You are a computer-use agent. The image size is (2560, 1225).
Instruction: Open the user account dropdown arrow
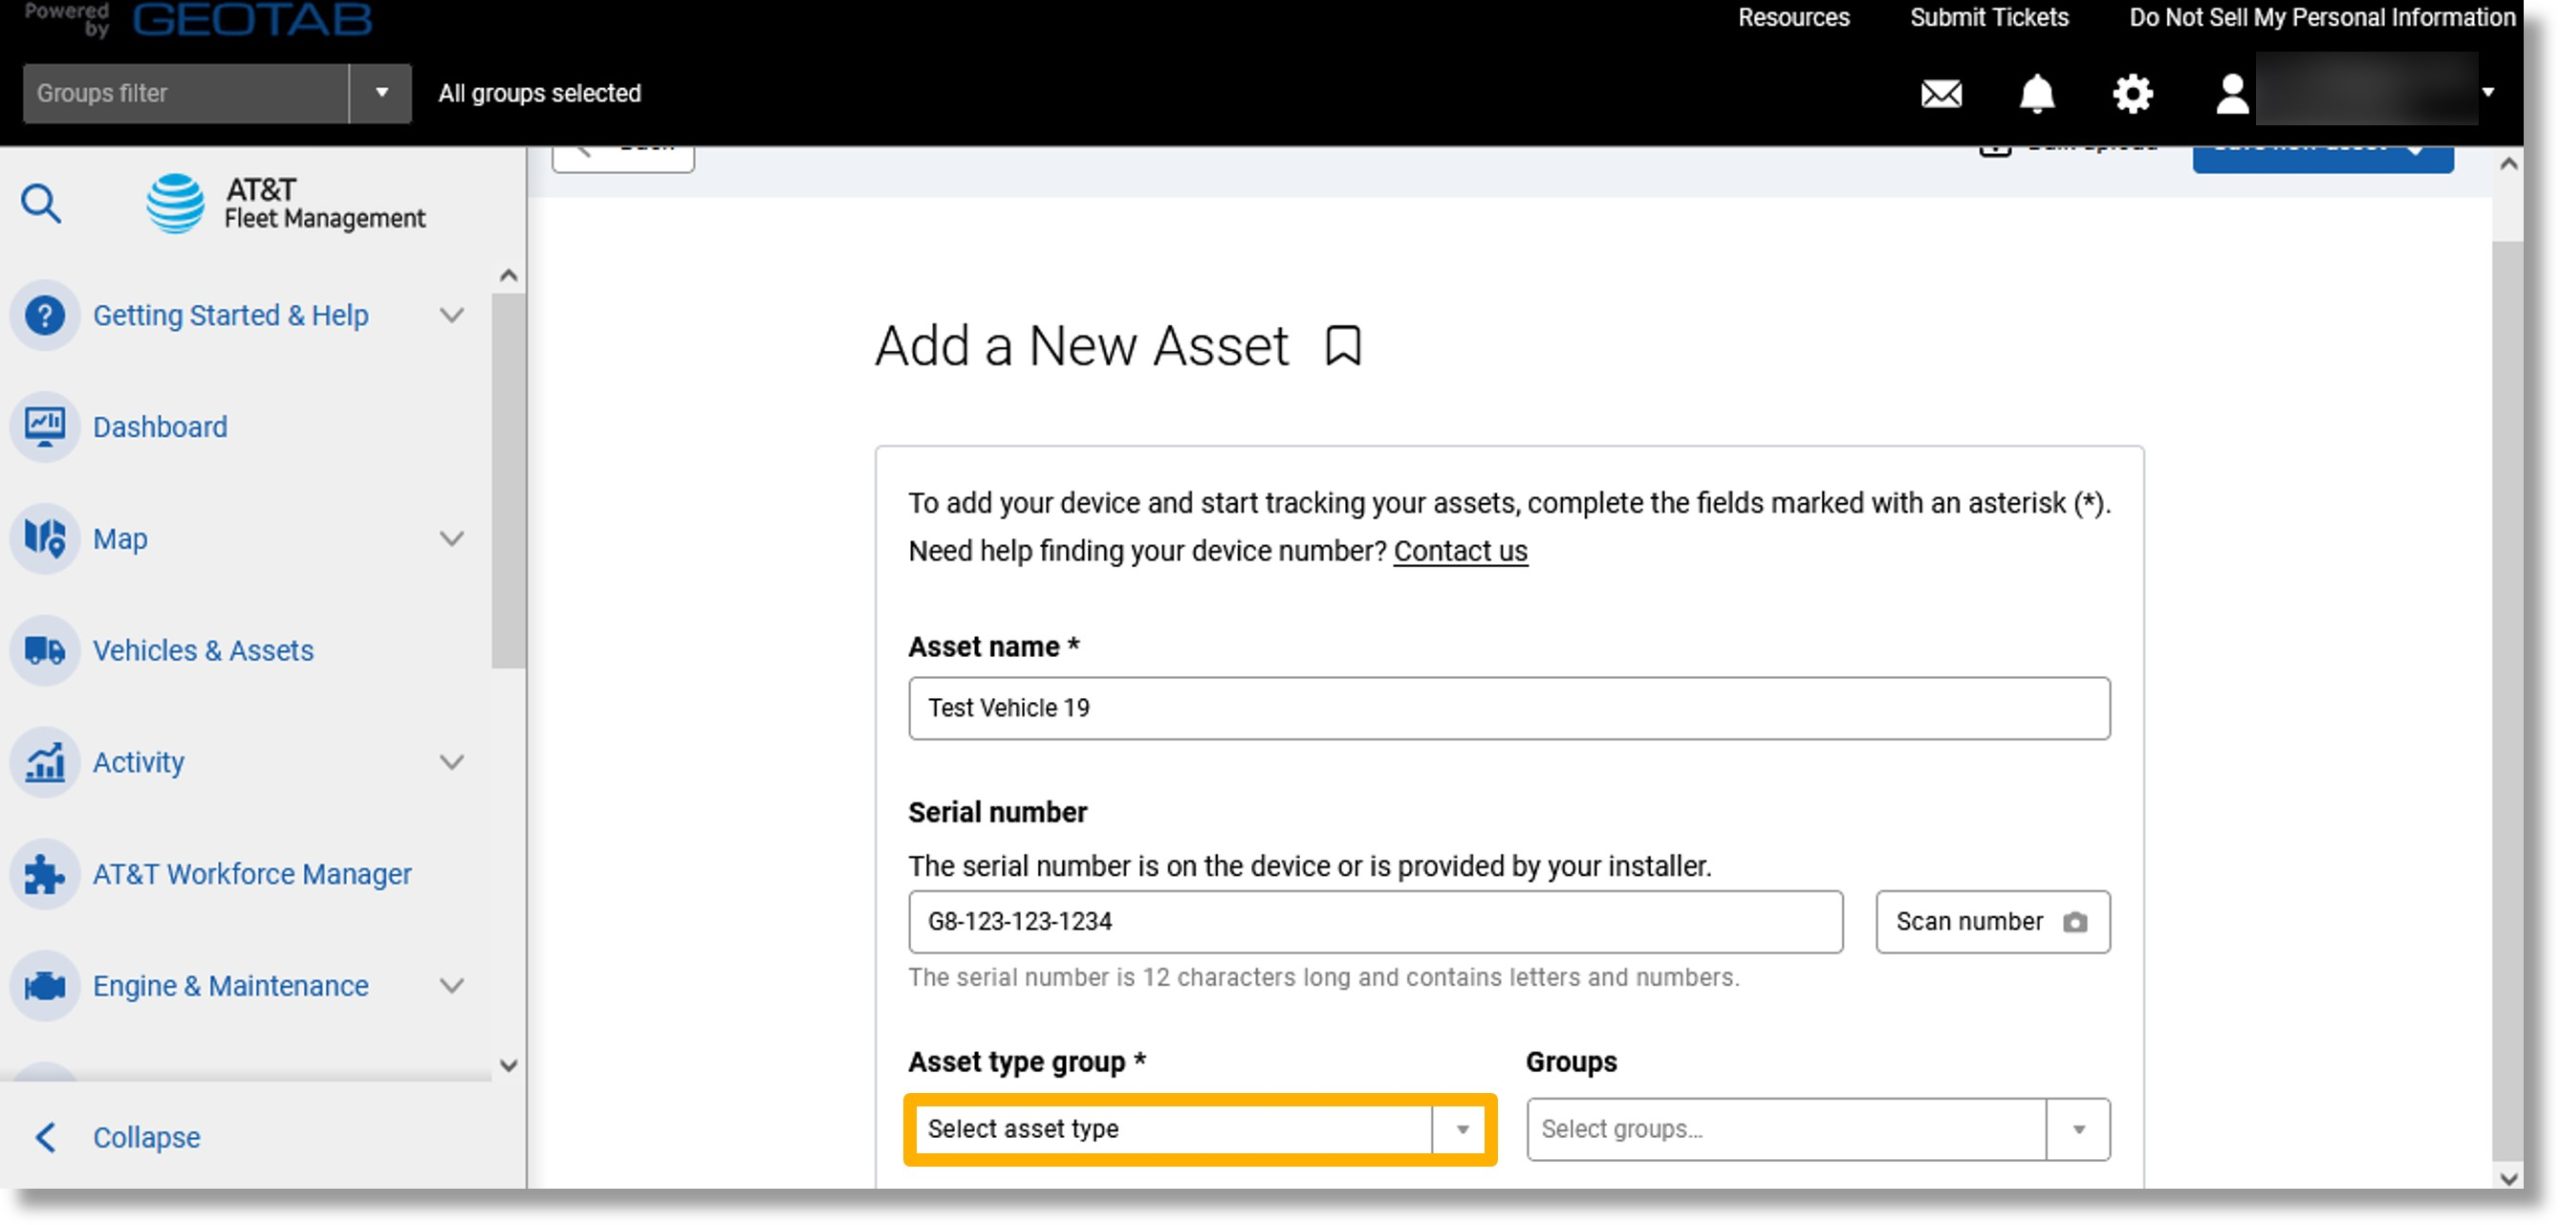(2488, 93)
